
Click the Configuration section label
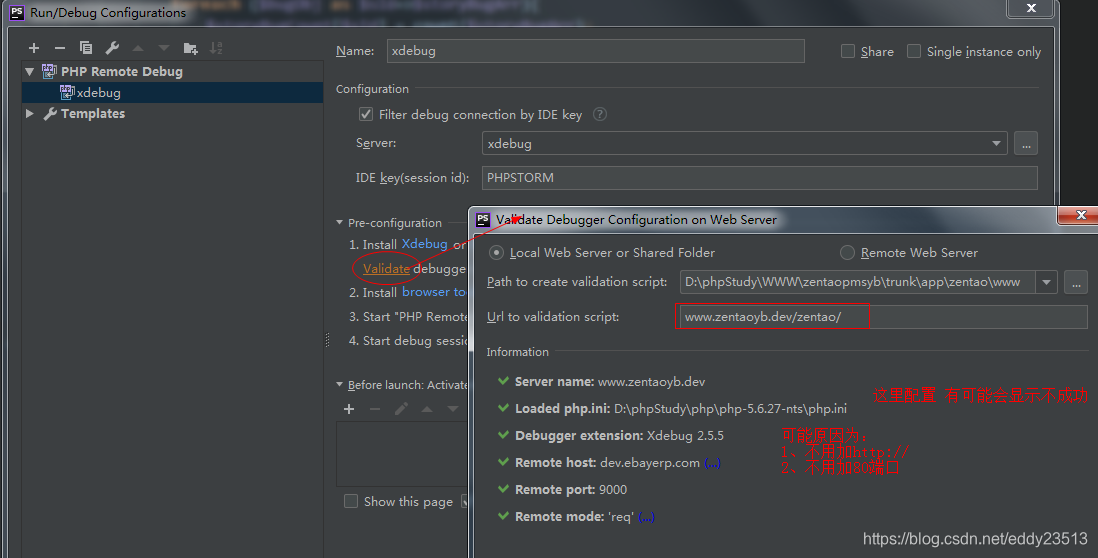pyautogui.click(x=372, y=89)
